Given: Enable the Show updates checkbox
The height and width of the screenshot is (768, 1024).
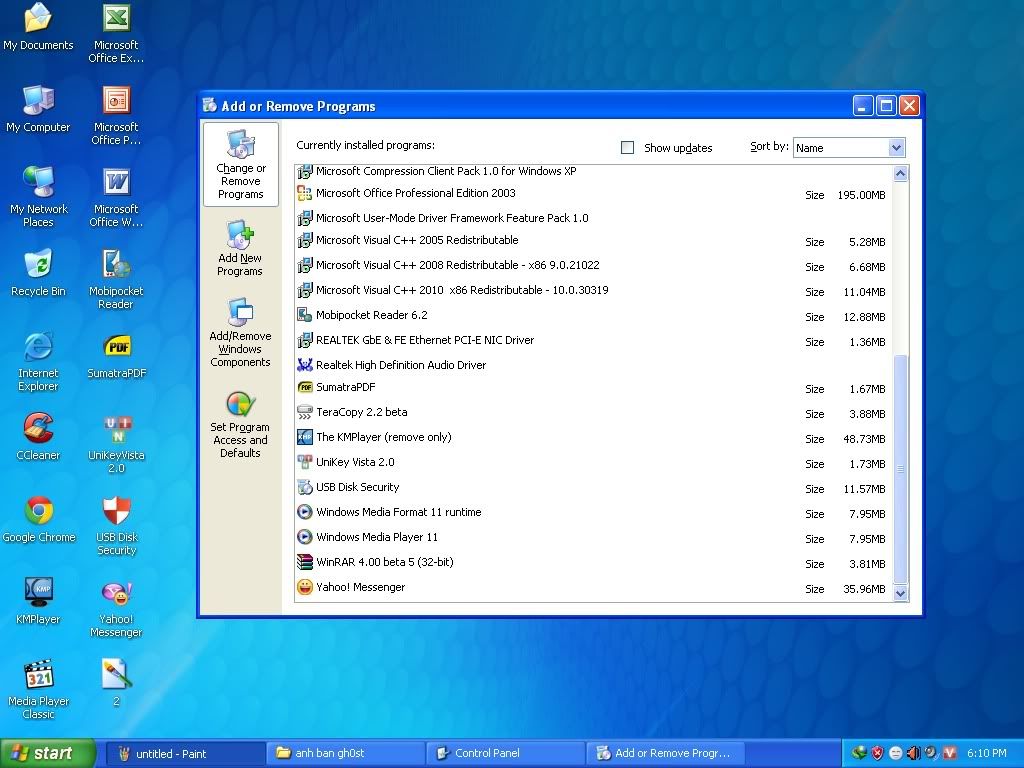Looking at the screenshot, I should click(628, 148).
